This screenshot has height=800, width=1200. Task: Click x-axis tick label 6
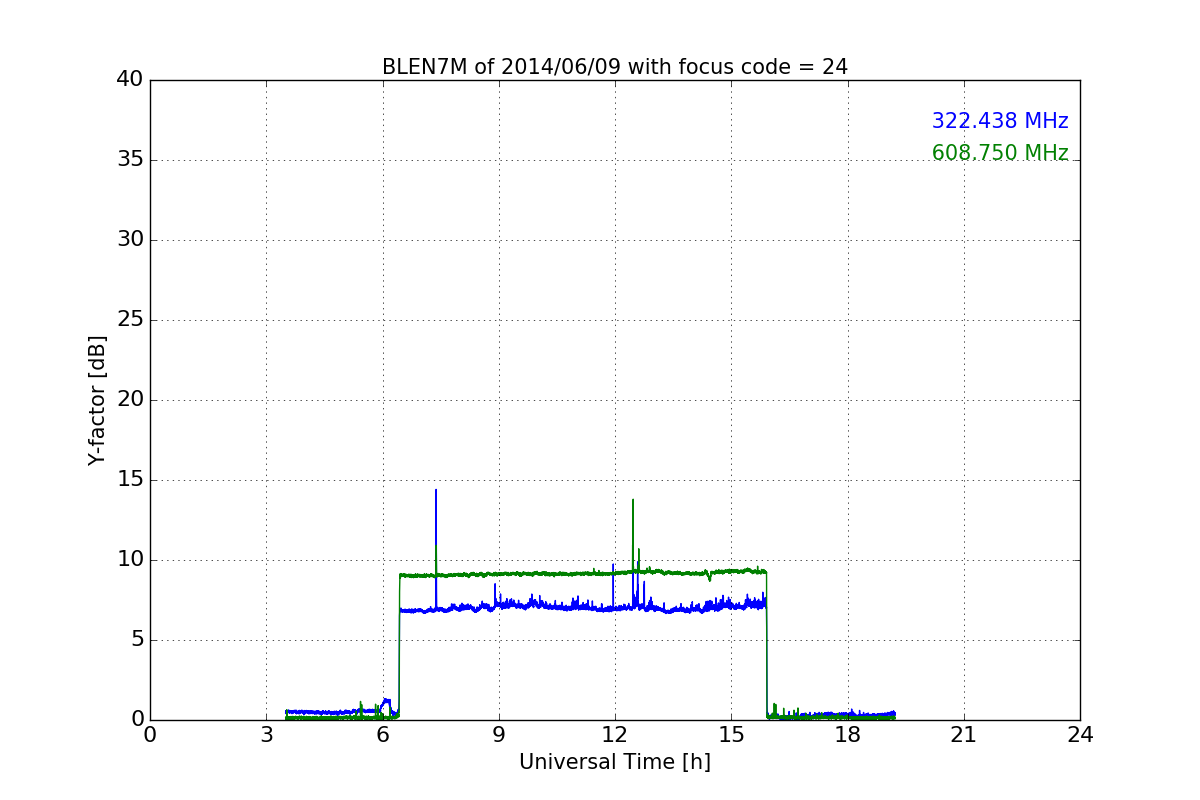(x=382, y=735)
